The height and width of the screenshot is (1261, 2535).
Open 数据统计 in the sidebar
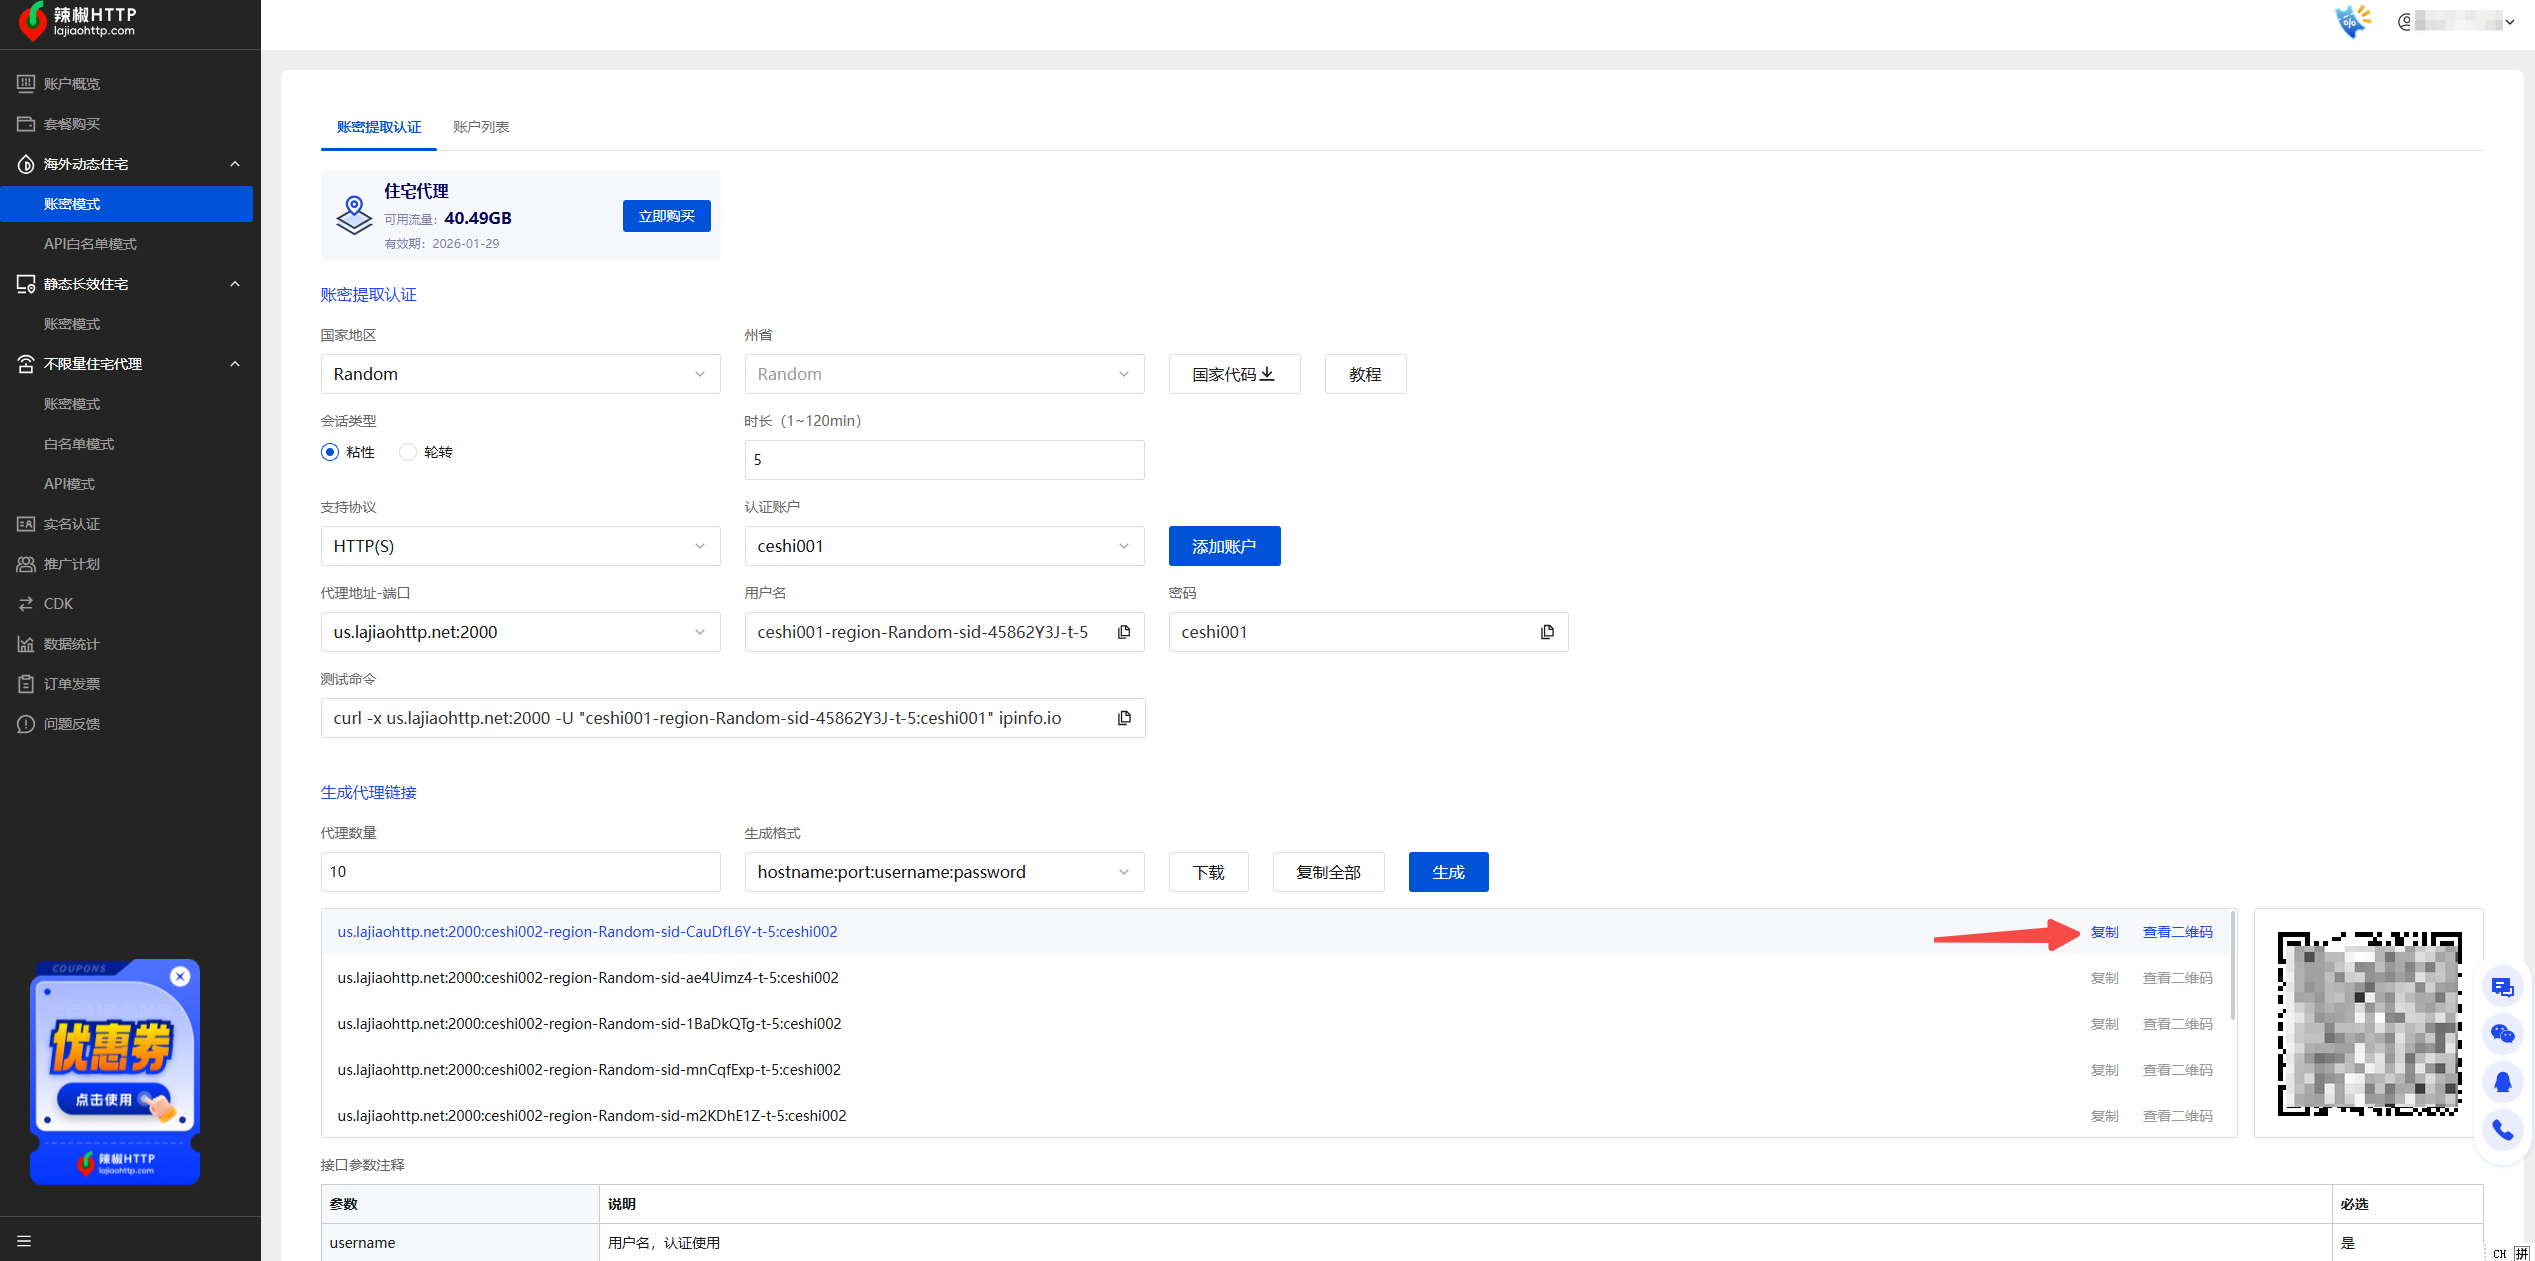point(72,644)
